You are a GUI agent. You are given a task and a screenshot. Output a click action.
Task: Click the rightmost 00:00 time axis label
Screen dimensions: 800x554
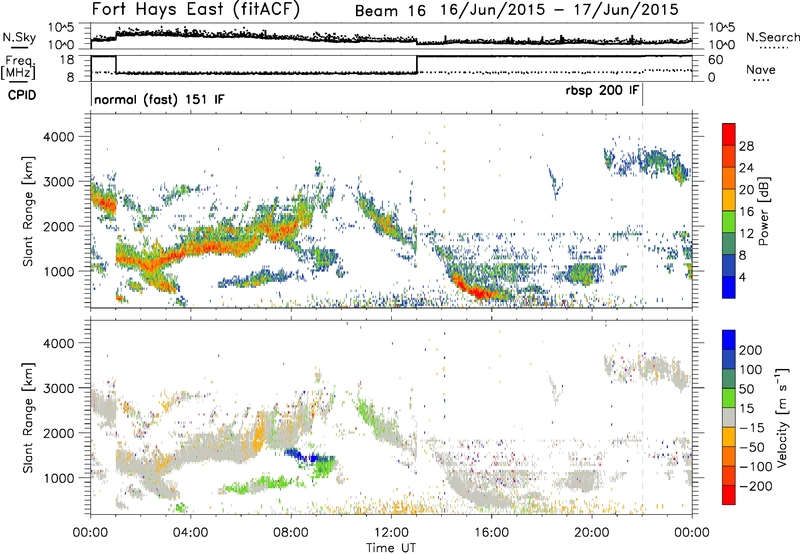[x=692, y=533]
